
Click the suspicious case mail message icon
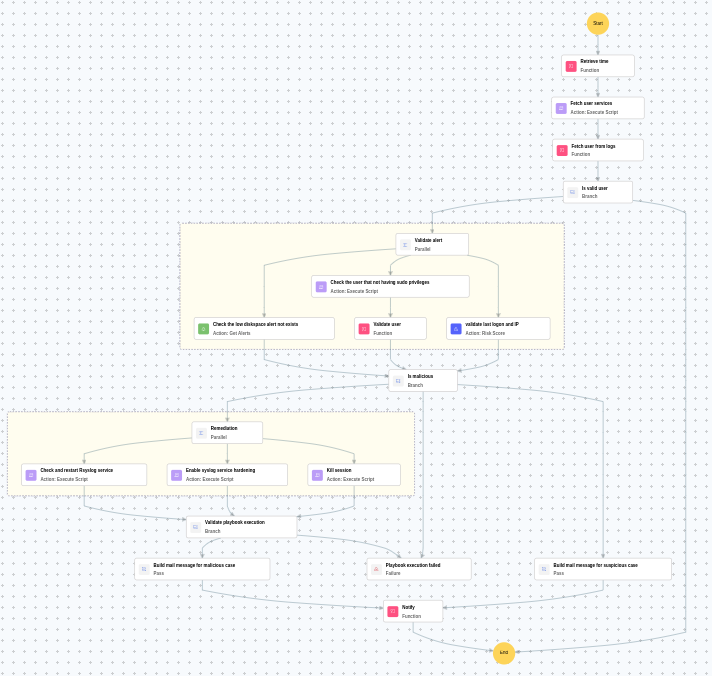click(544, 569)
